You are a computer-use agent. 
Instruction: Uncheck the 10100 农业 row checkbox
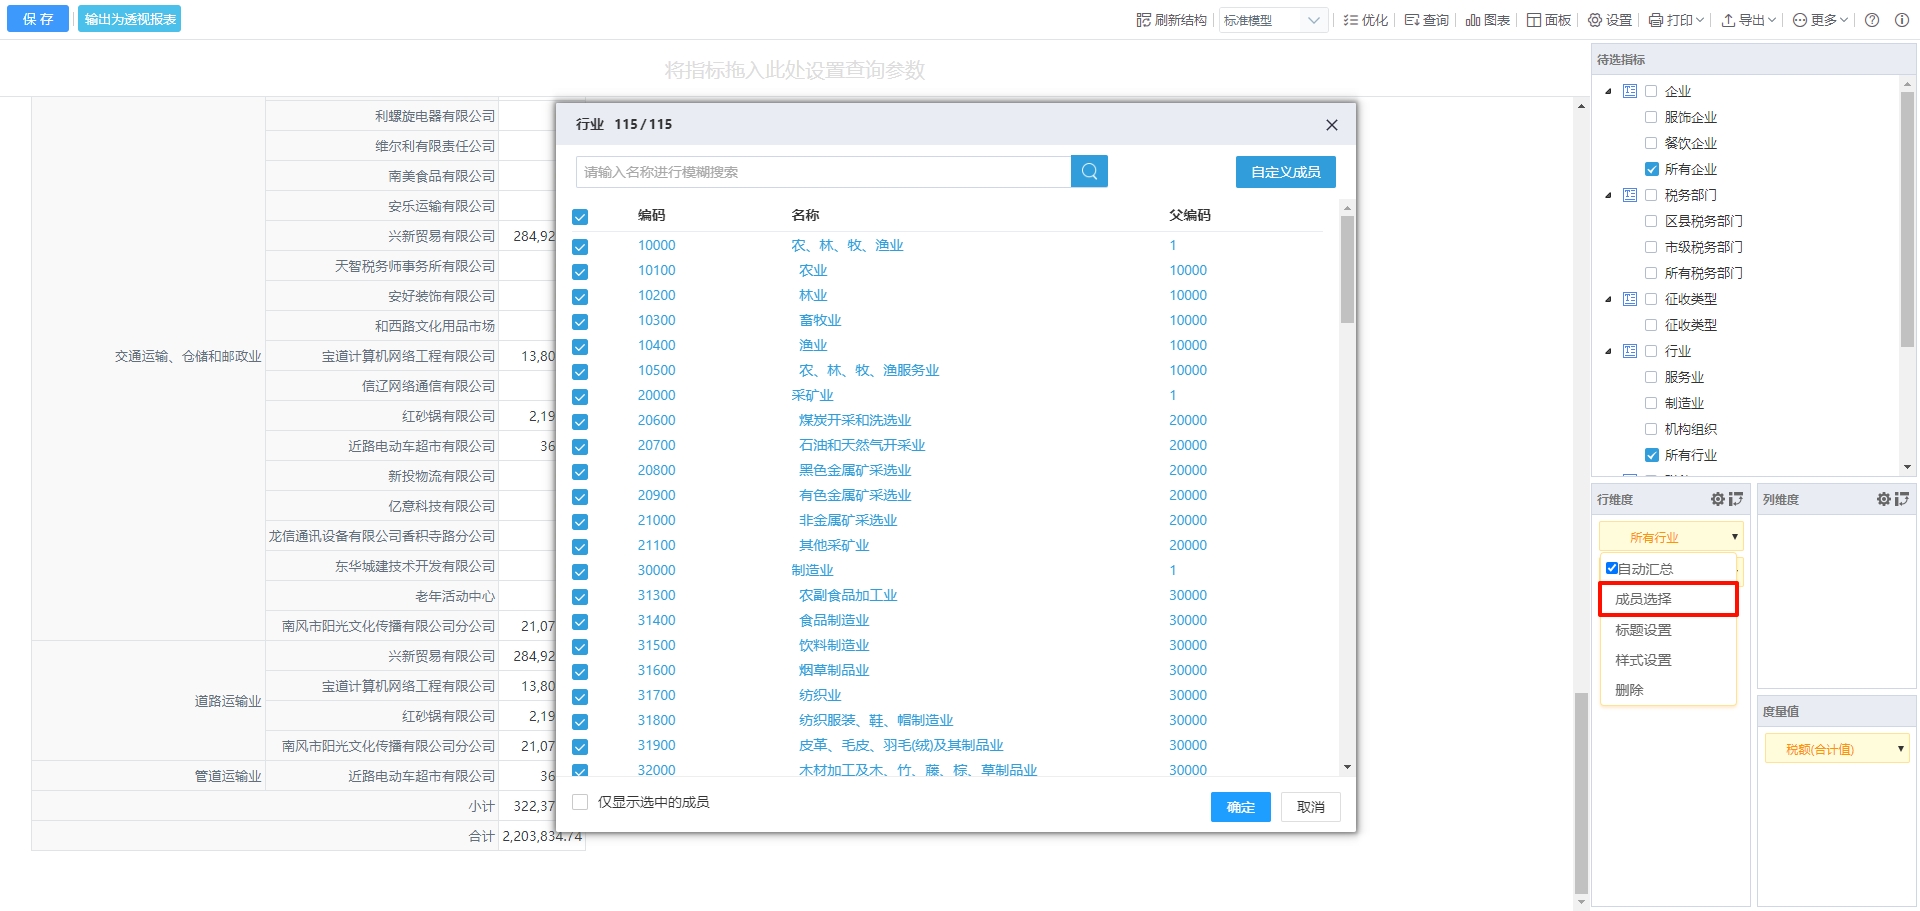tap(580, 272)
